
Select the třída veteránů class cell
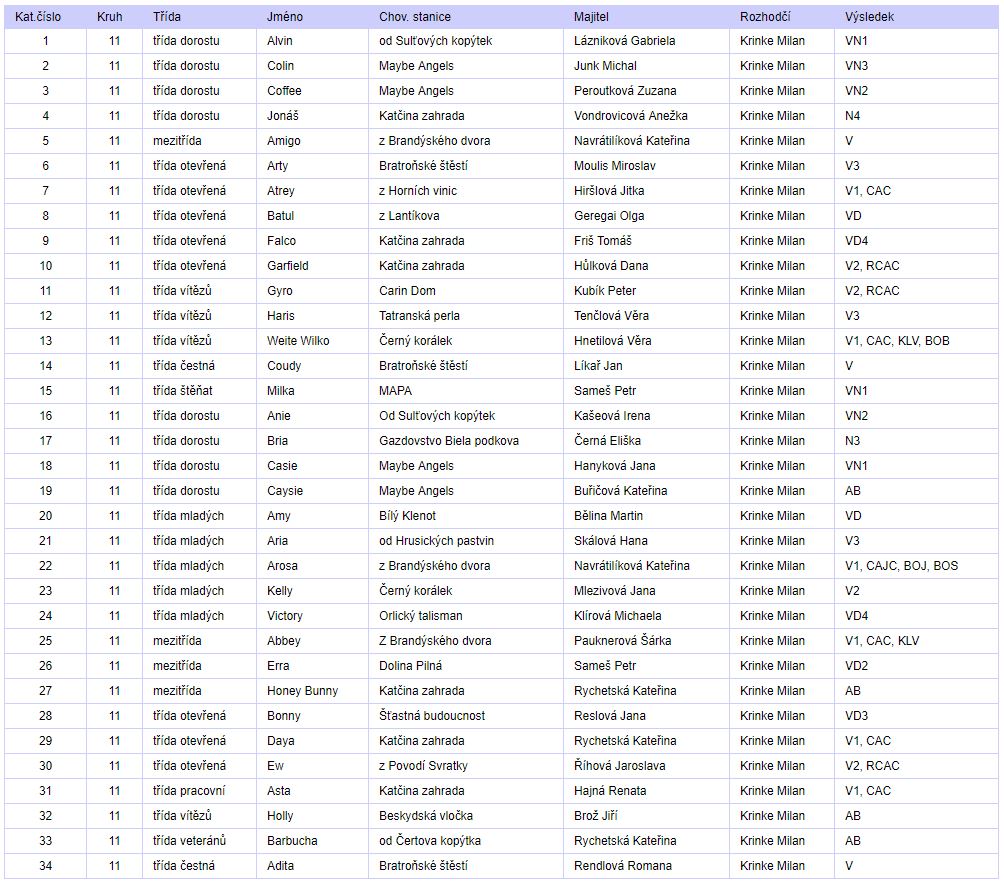click(189, 841)
